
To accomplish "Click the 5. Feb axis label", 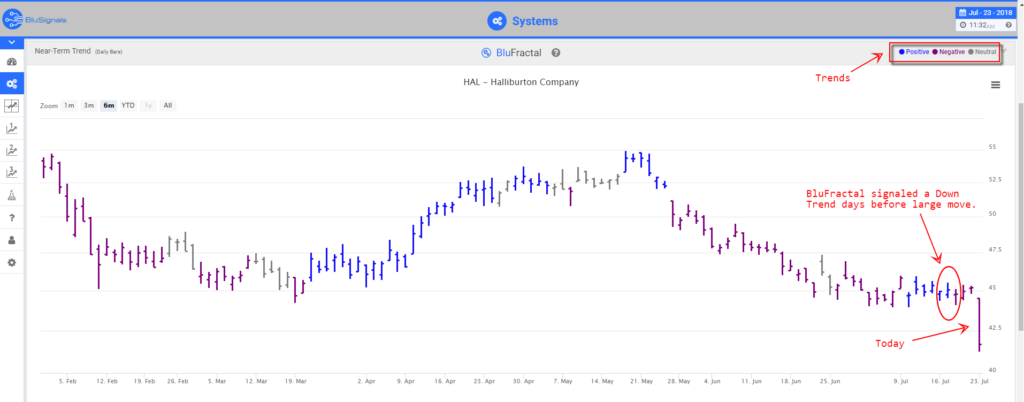I will pyautogui.click(x=67, y=380).
